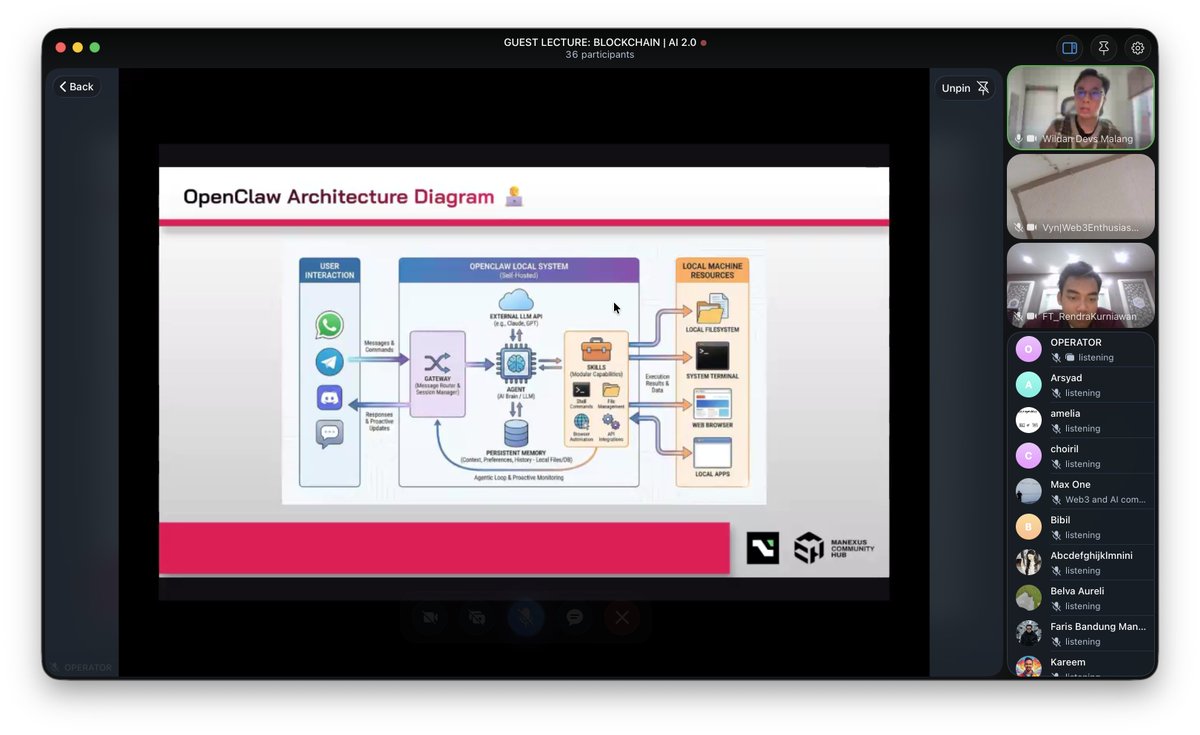Image resolution: width=1200 pixels, height=735 pixels.
Task: Open the chat bubble in call controls
Action: click(x=574, y=618)
